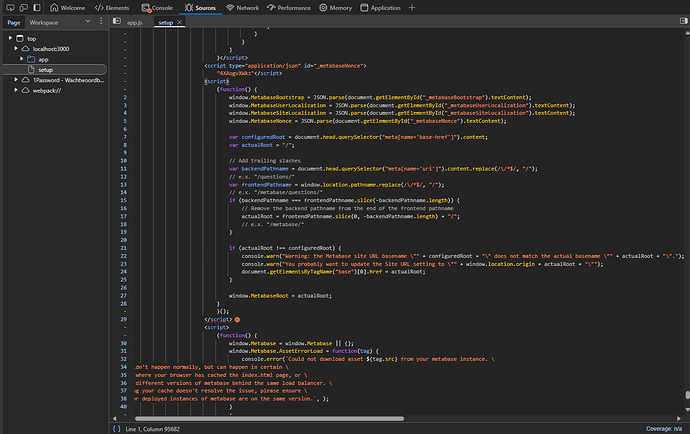Viewport: 690px width, 434px height.
Task: Click the Home icon on Welcome tab
Action: click(x=54, y=7)
